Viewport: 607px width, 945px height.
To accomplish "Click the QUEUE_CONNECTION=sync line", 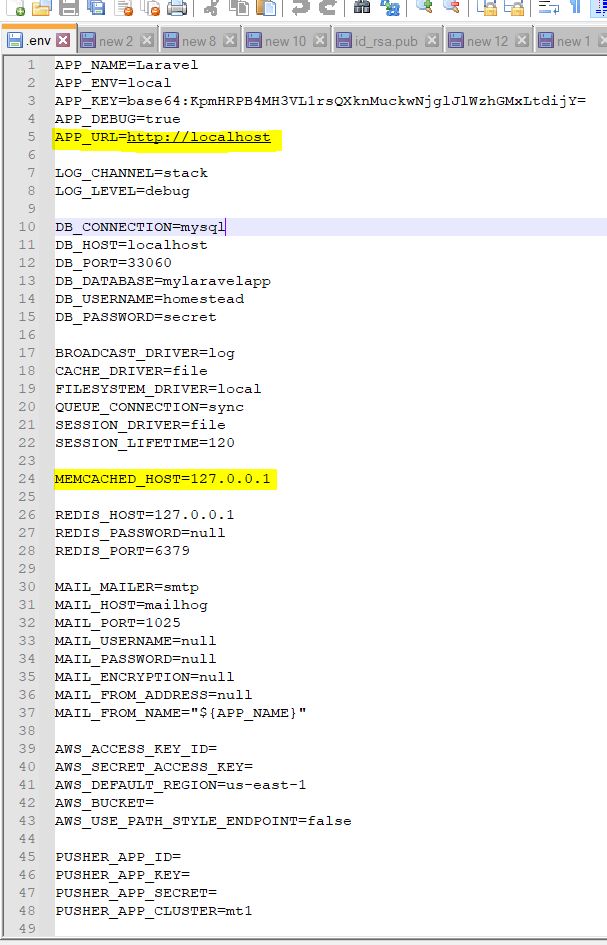I will click(x=149, y=407).
